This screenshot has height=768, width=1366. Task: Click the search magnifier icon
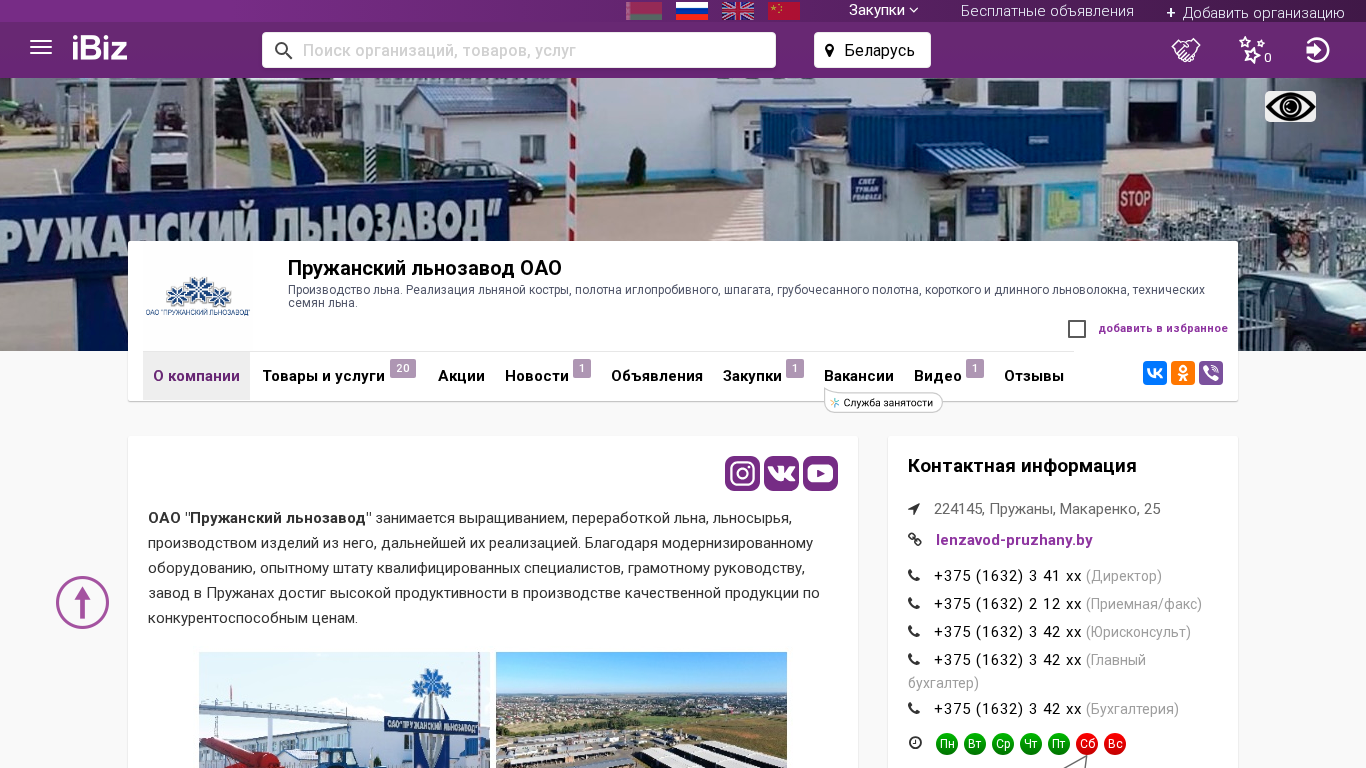[283, 50]
